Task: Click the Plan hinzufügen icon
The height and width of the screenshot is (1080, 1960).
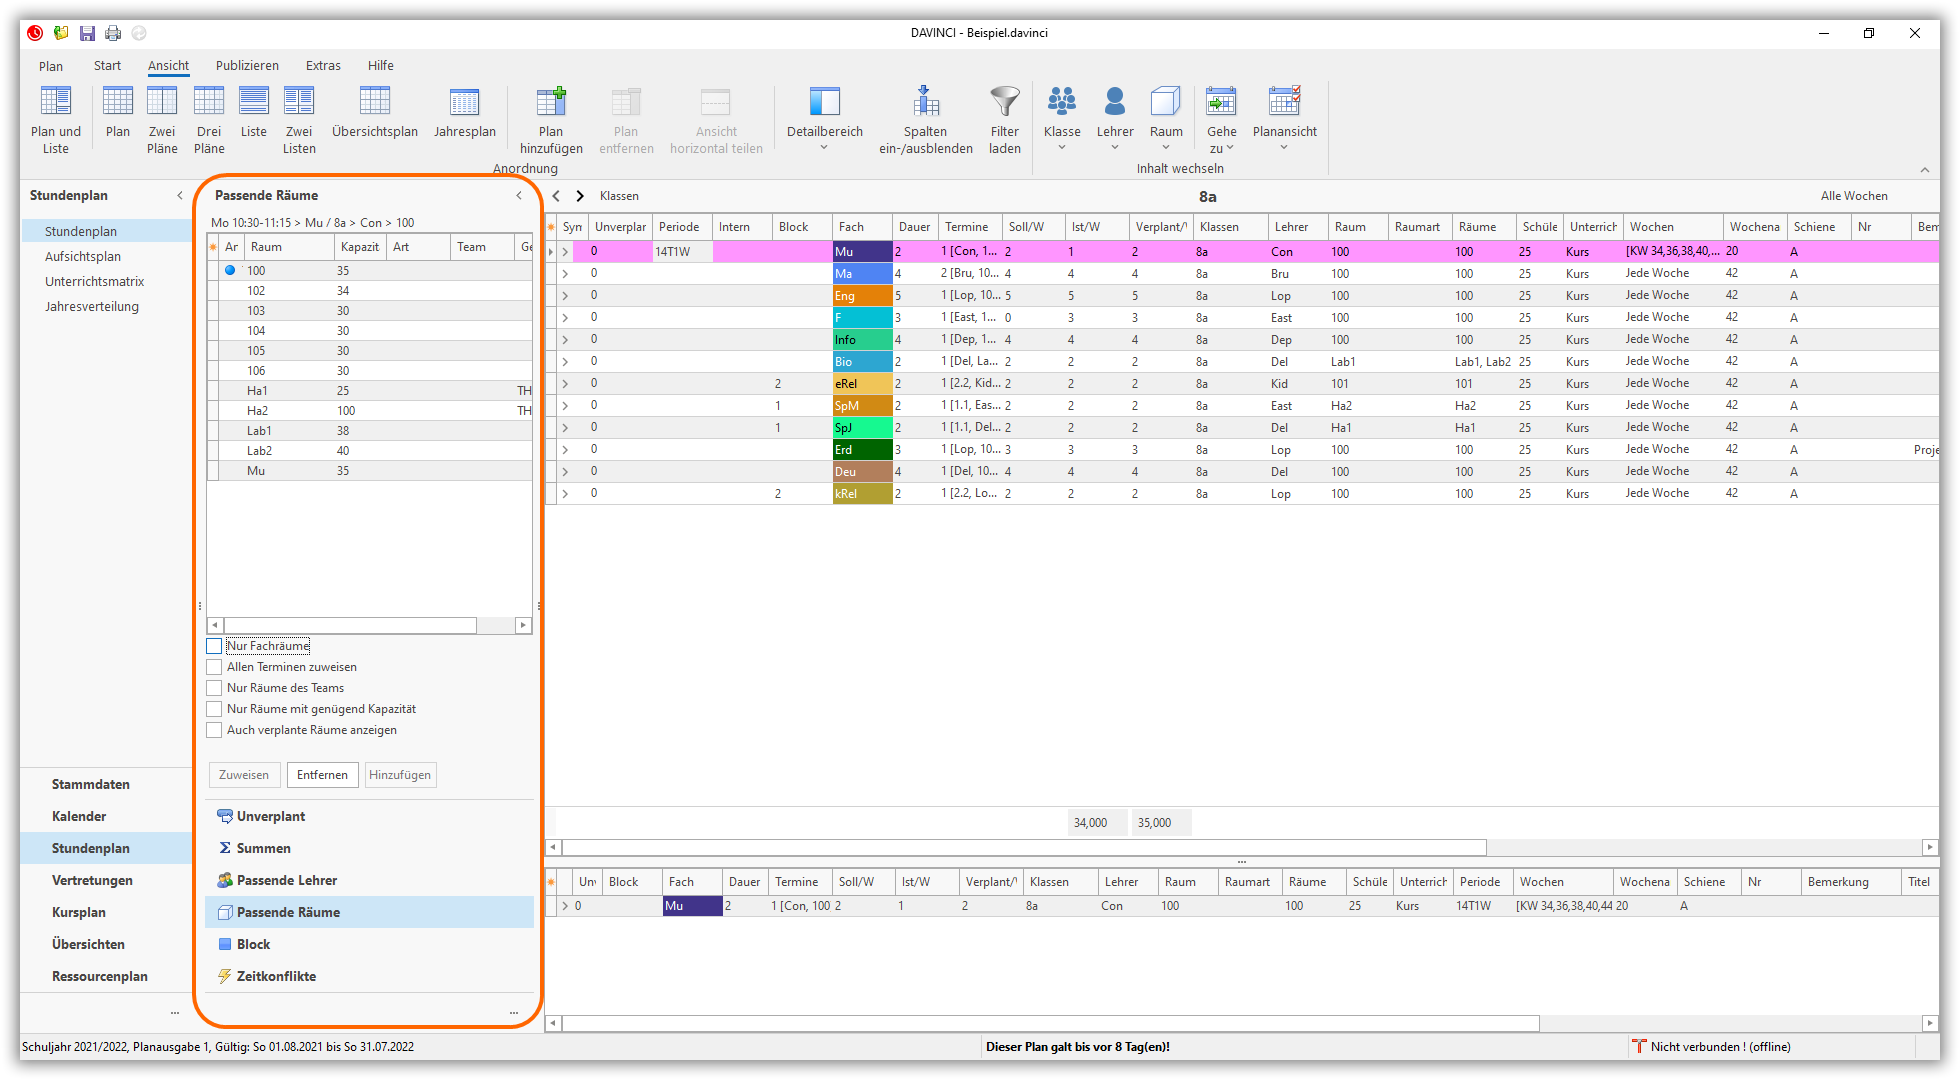Action: [551, 102]
